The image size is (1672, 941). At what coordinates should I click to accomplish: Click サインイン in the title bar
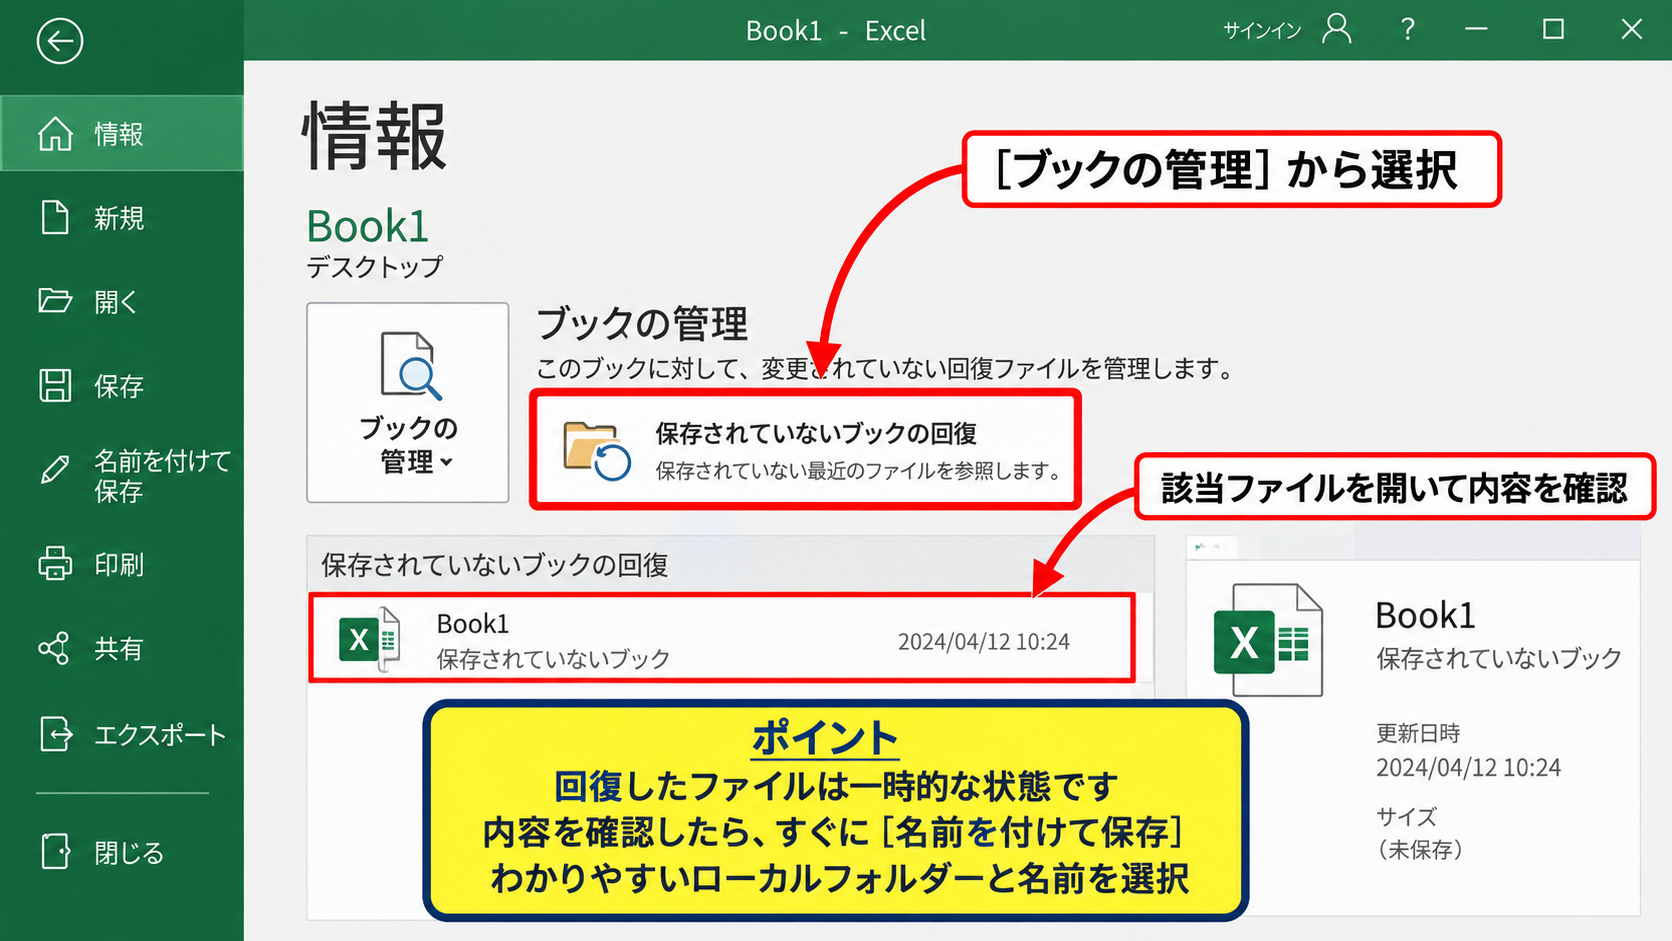pos(1262,30)
